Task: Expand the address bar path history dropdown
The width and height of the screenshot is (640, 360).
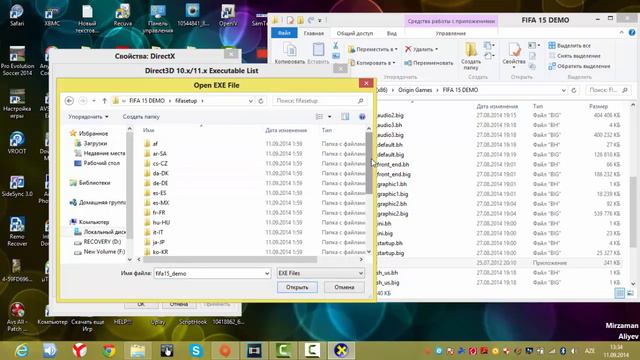Action: [250, 101]
